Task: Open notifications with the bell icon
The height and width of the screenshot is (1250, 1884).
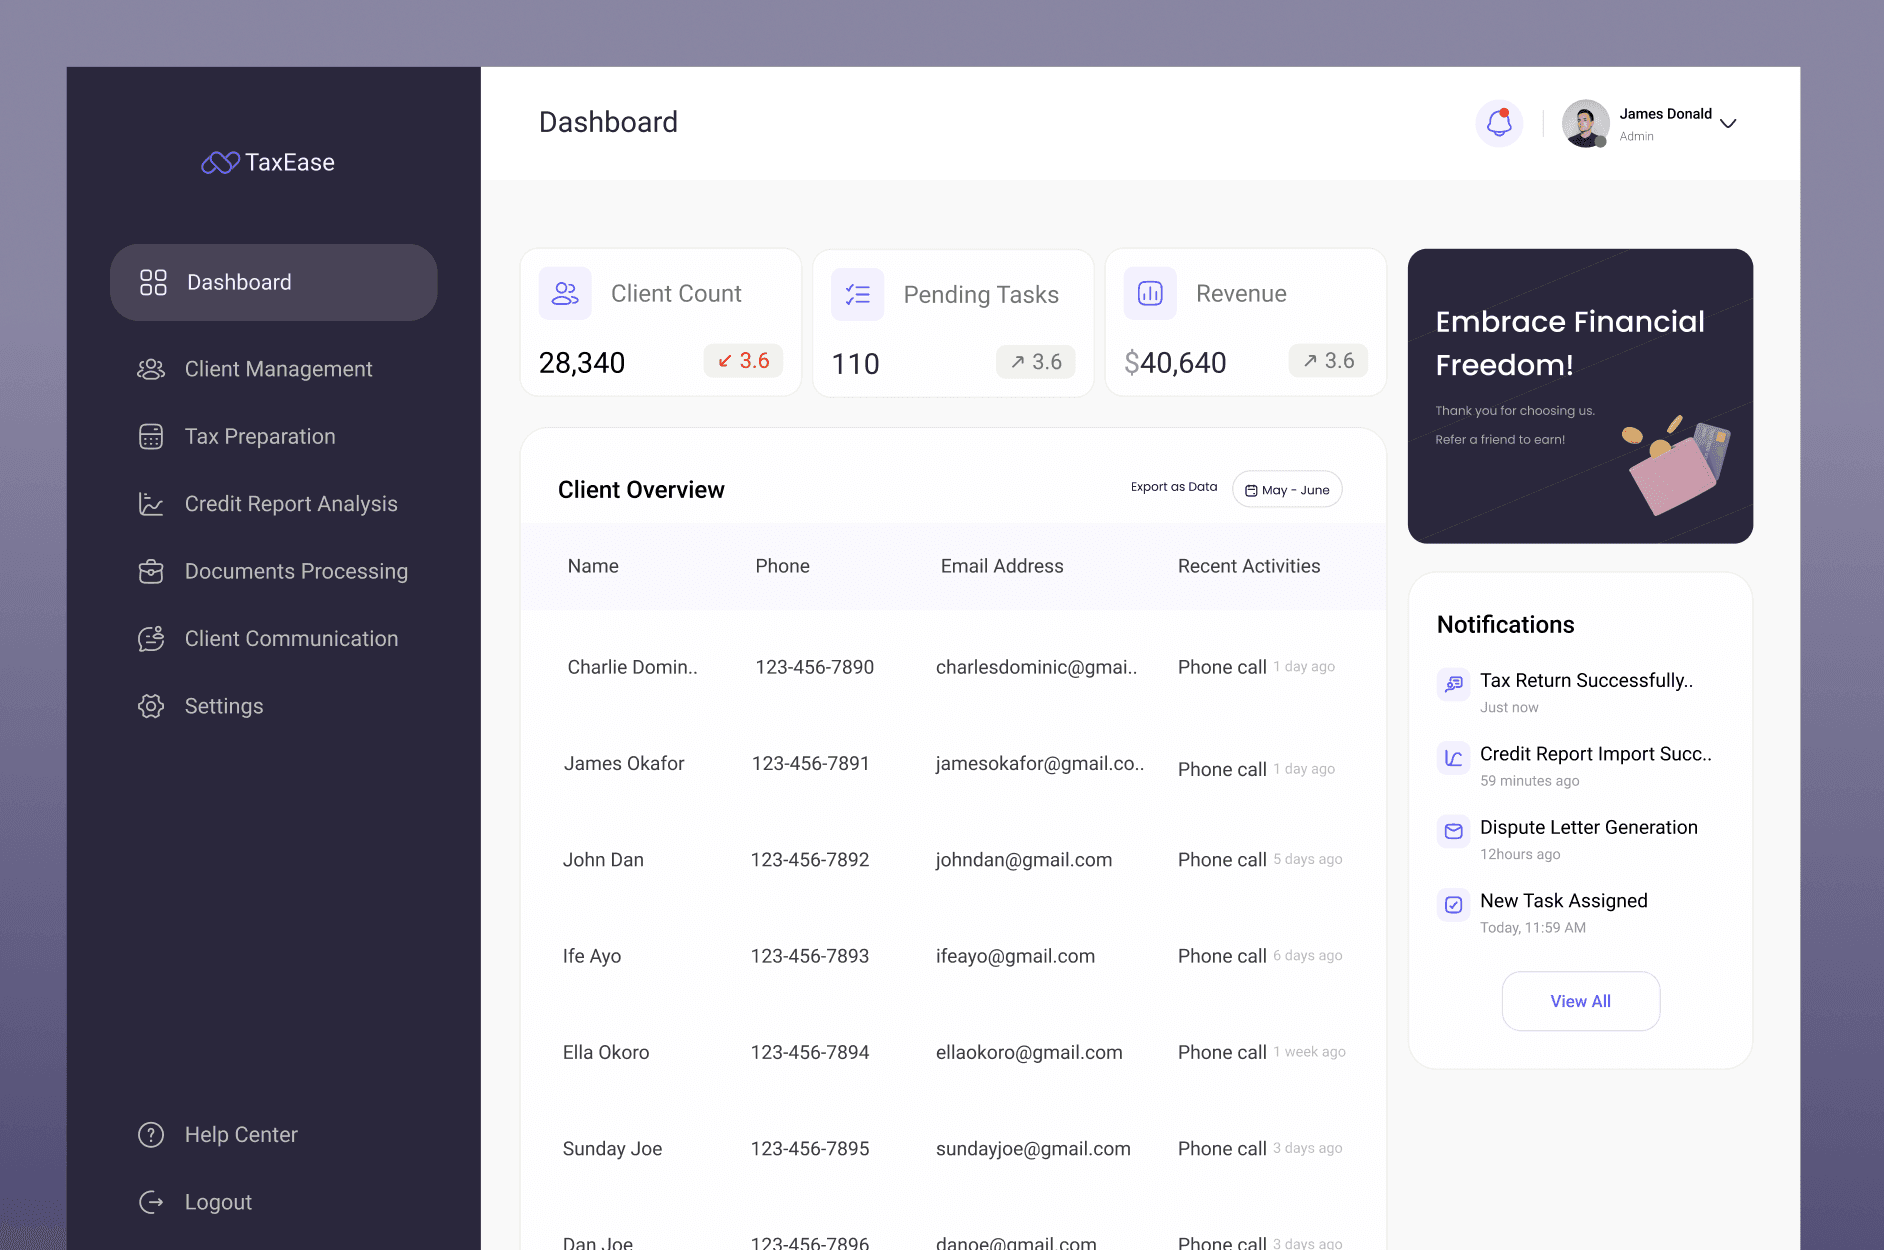Action: pyautogui.click(x=1499, y=123)
